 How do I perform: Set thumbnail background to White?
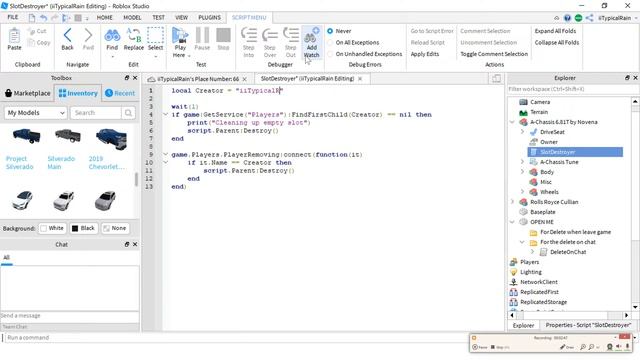tap(52, 228)
